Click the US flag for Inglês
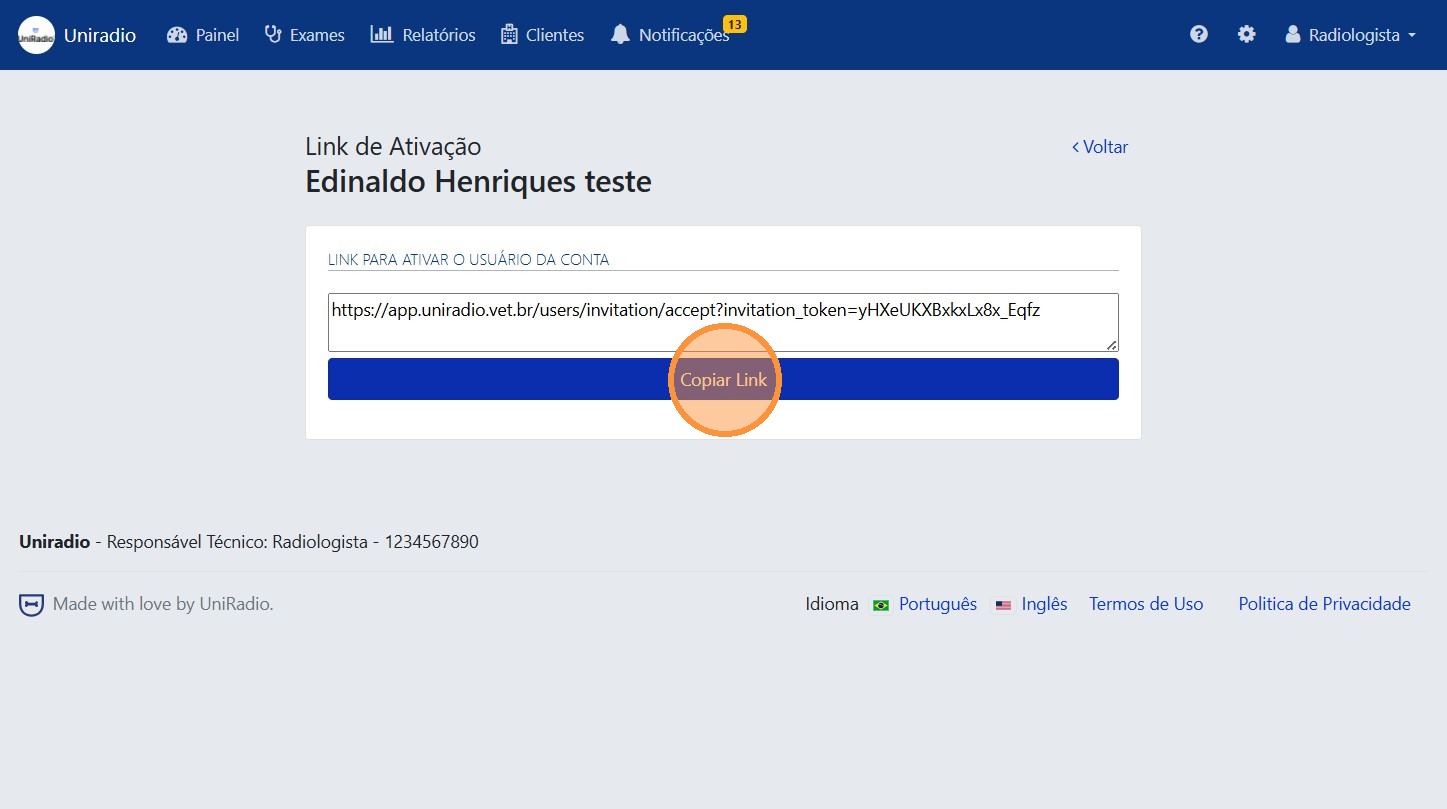Image resolution: width=1447 pixels, height=809 pixels. pos(1003,605)
